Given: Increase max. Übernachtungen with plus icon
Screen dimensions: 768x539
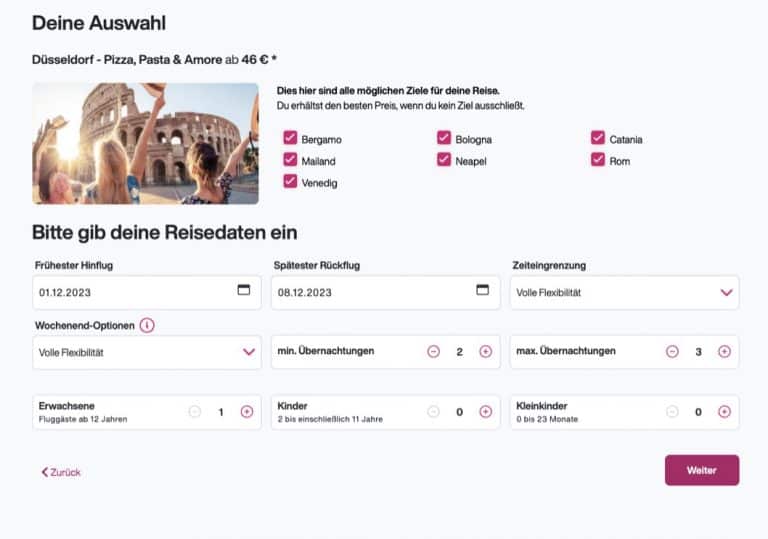Looking at the screenshot, I should 725,351.
